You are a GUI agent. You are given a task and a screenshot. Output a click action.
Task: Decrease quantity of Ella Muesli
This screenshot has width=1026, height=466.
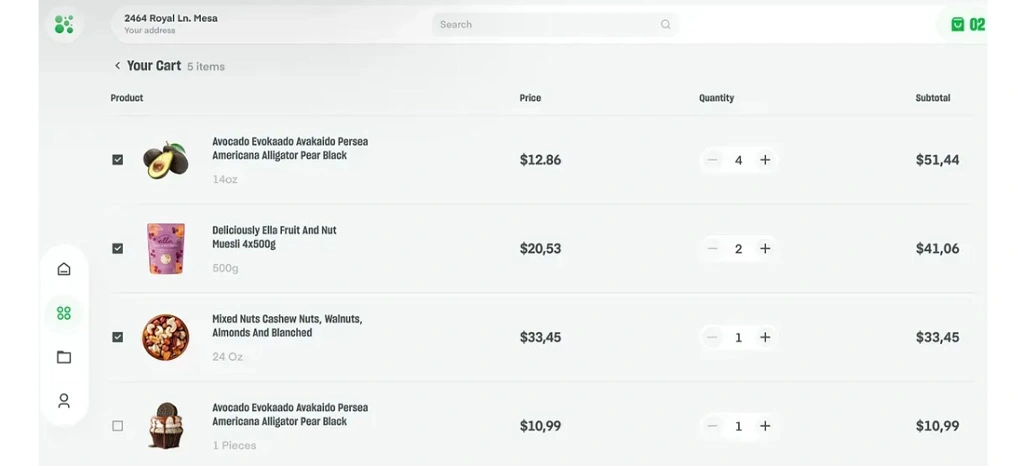pos(713,249)
